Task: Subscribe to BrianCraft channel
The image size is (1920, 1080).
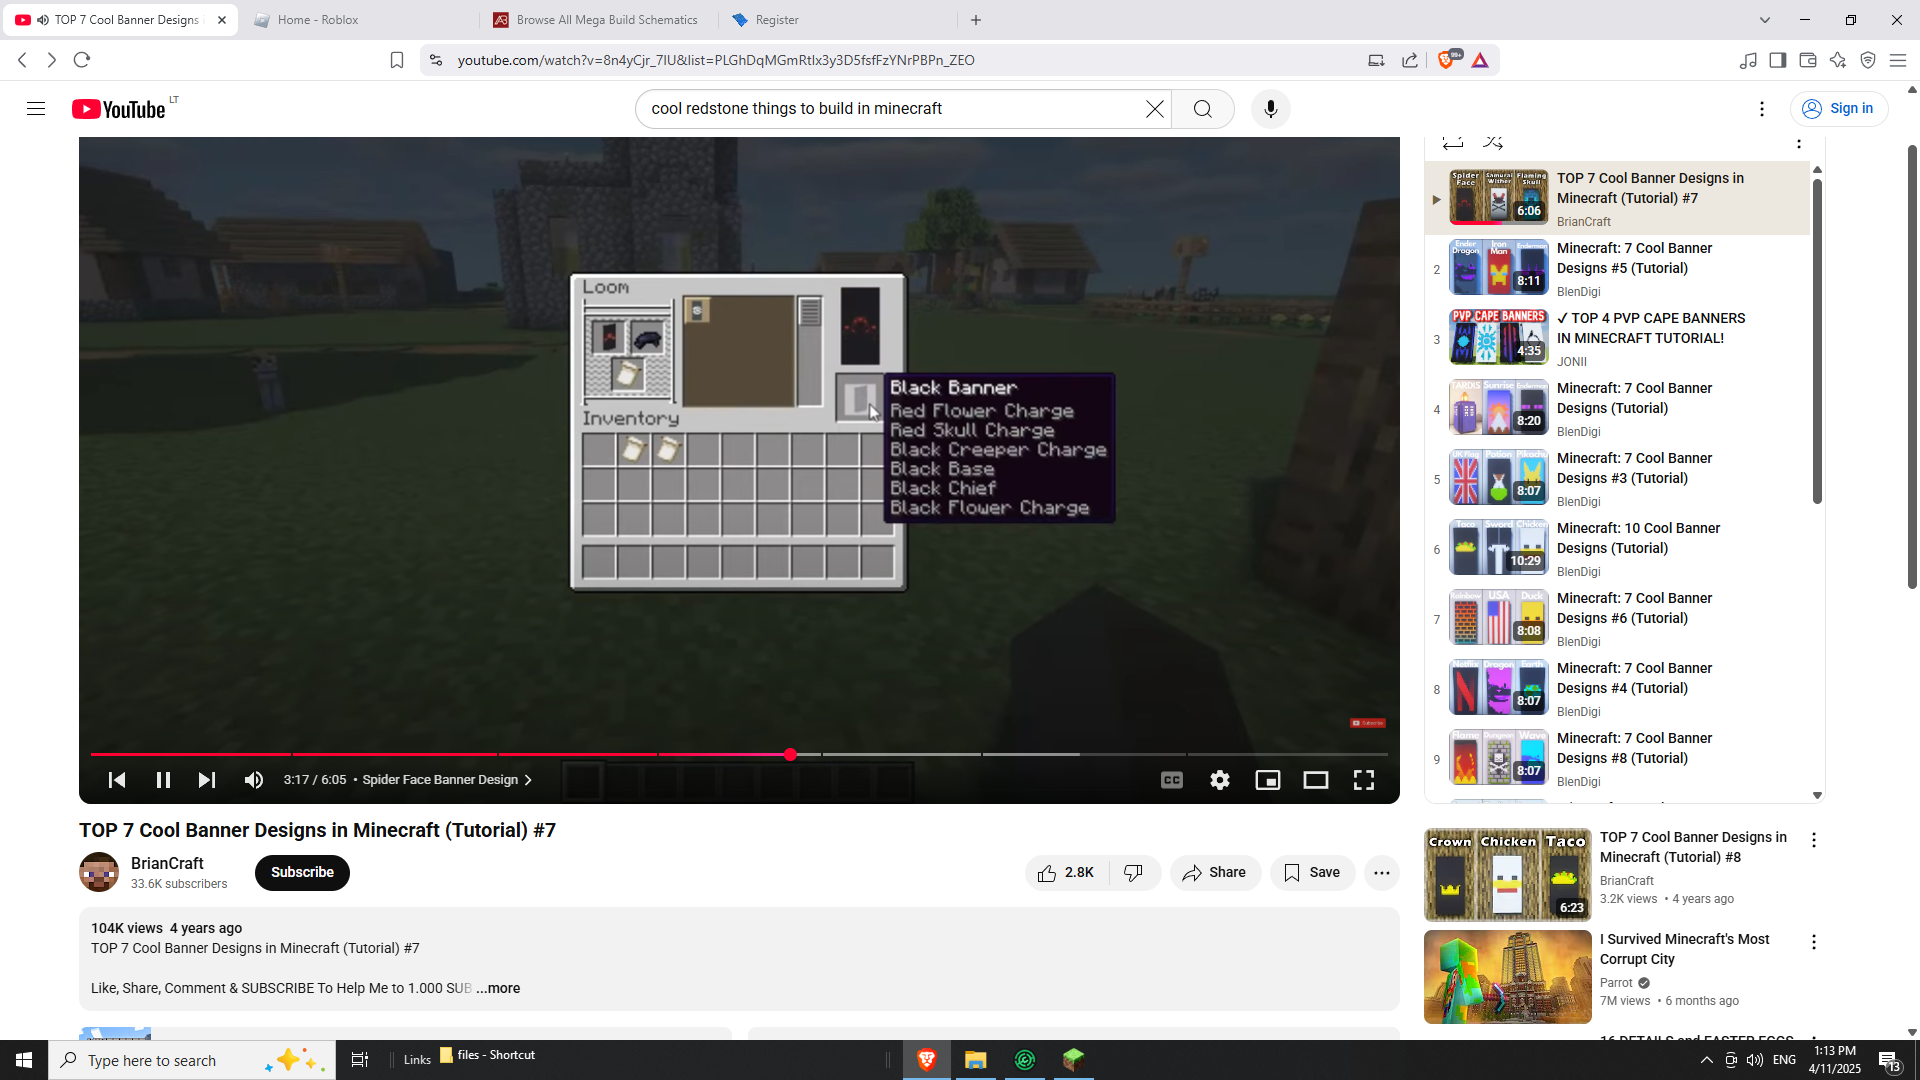Action: point(302,873)
